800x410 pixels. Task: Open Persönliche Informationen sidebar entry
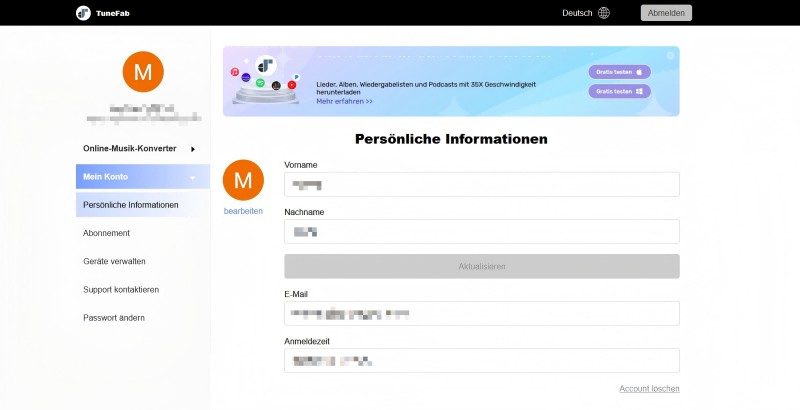pos(142,204)
